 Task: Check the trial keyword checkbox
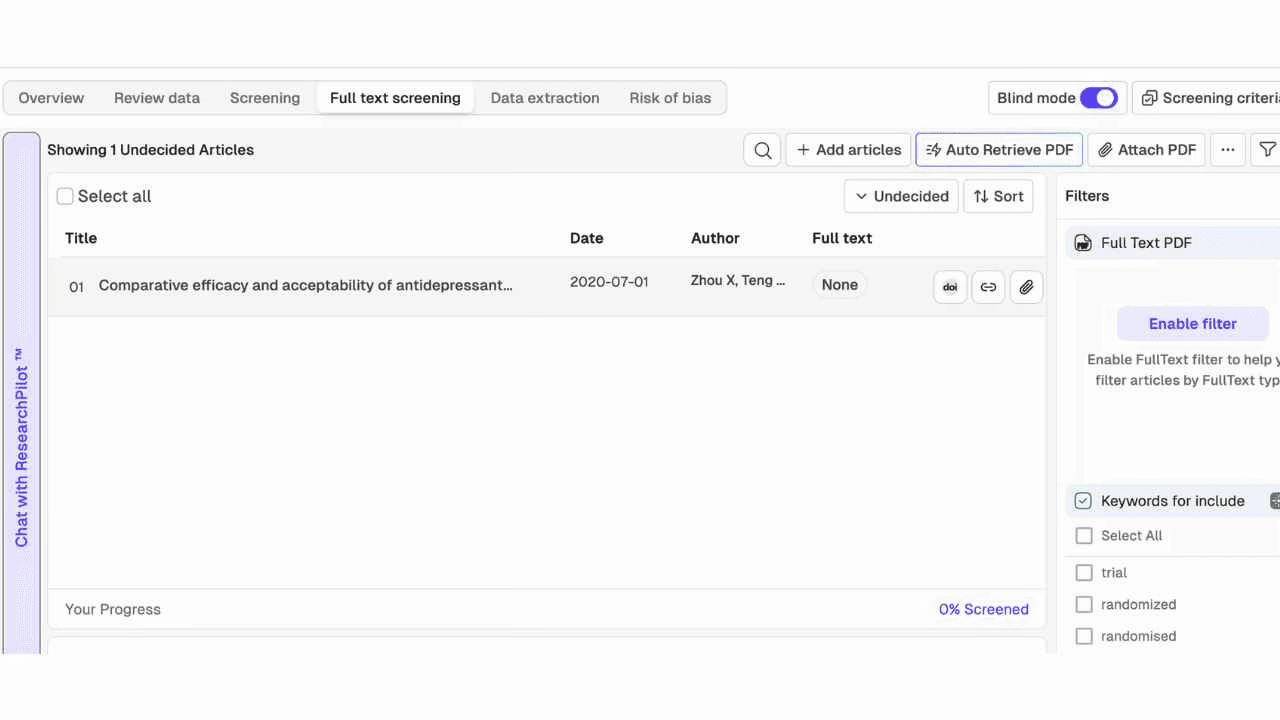tap(1084, 573)
